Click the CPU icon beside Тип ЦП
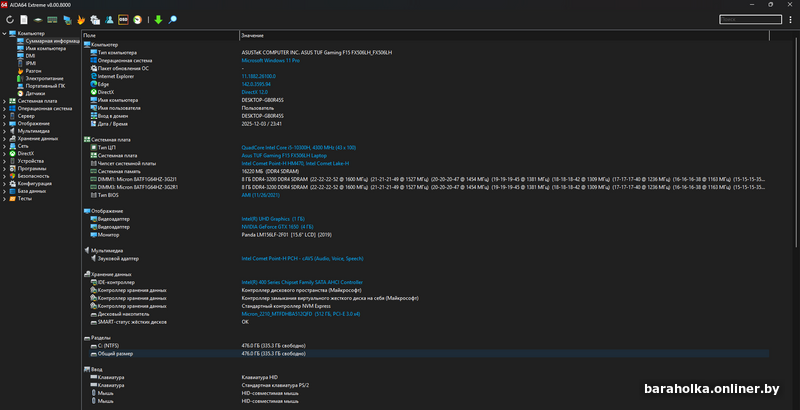Screen dimensions: 800x410 click(x=93, y=147)
